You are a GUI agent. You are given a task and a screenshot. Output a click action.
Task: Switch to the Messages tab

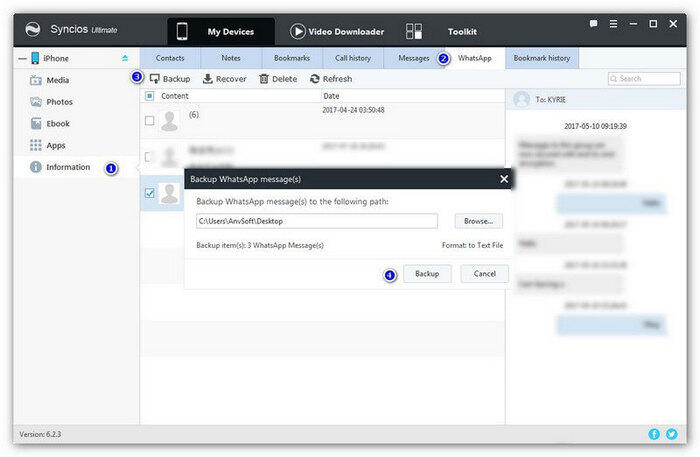tap(413, 58)
